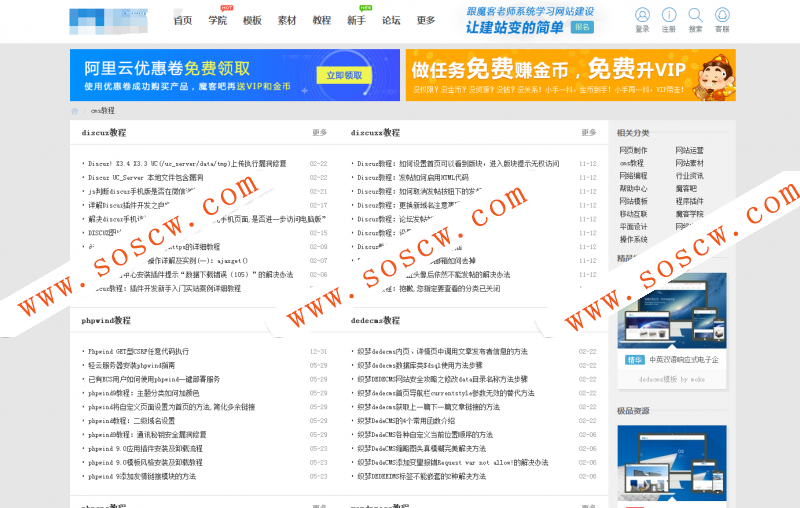Screen dimensions: 800x508
Task: Select 移动互联 category link
Action: [x=633, y=214]
